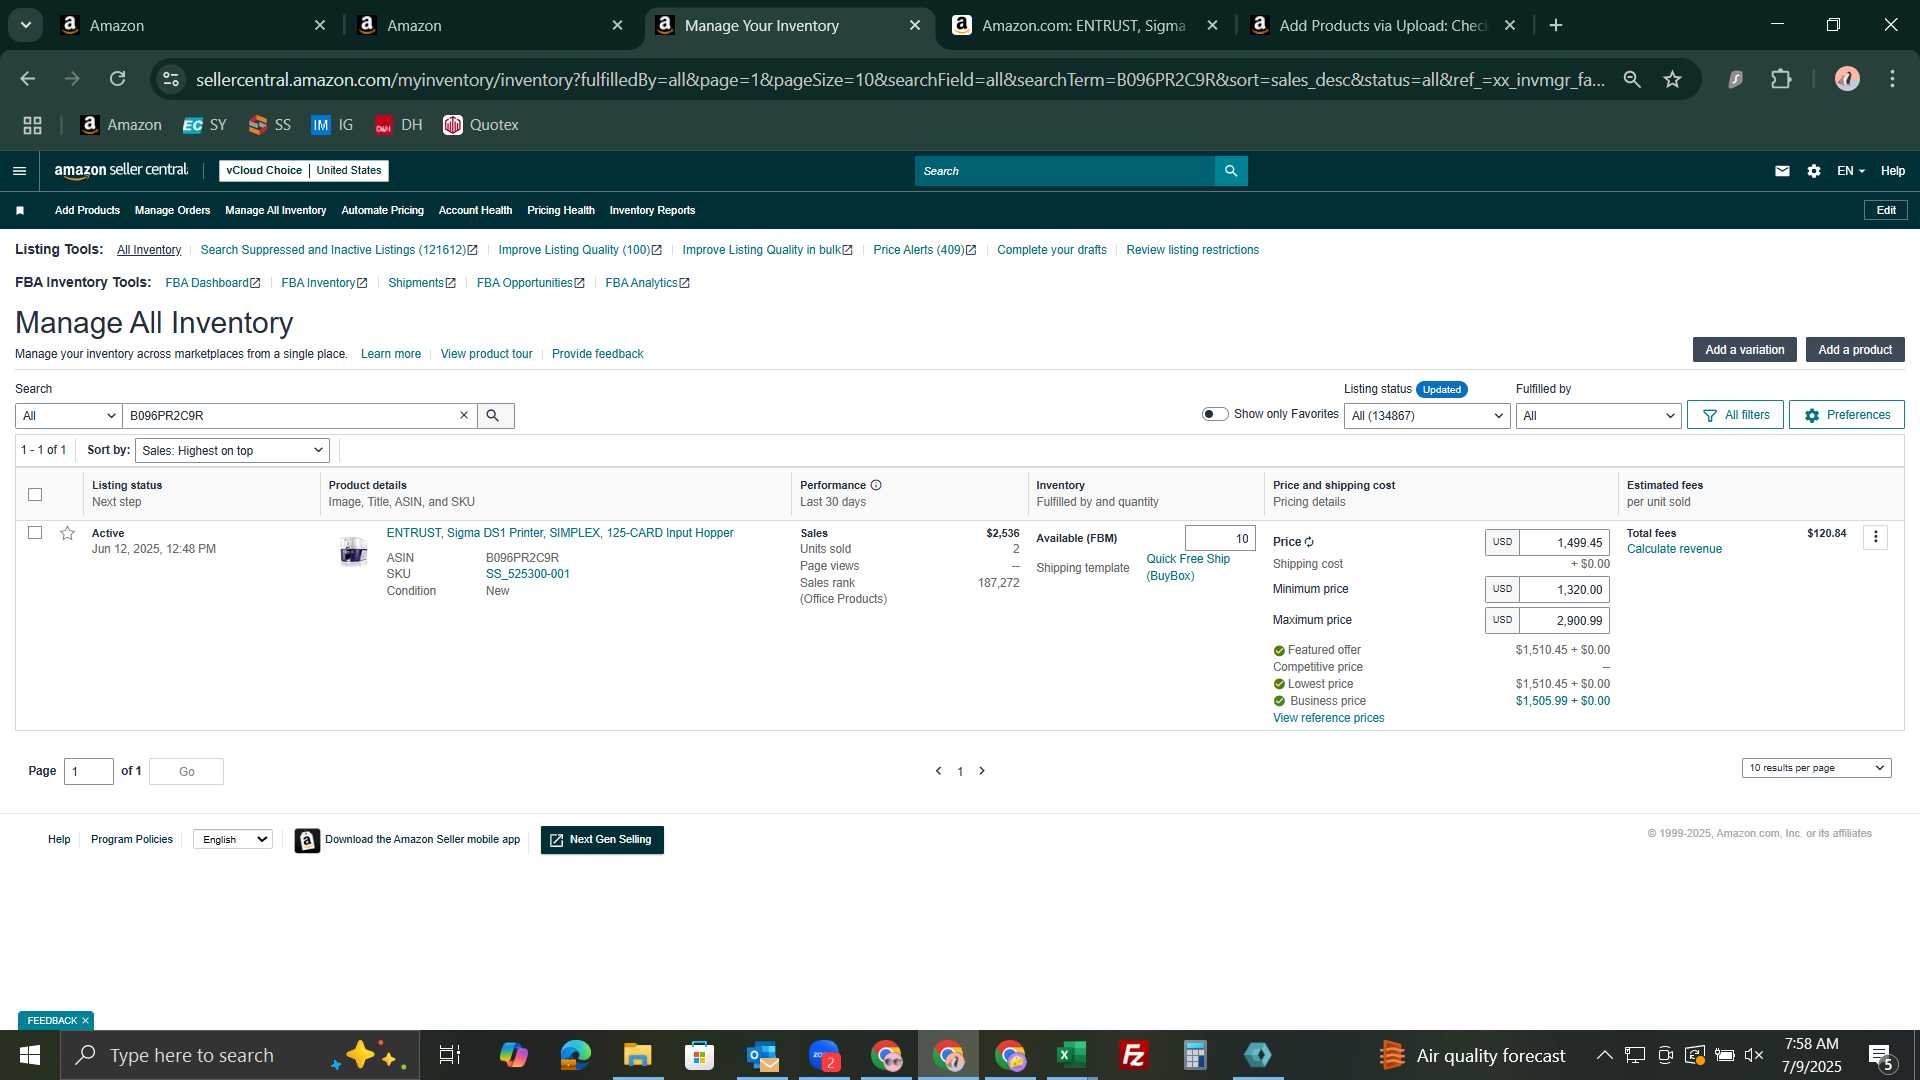This screenshot has height=1080, width=1920.
Task: Open a new browser tab
Action: point(1556,25)
